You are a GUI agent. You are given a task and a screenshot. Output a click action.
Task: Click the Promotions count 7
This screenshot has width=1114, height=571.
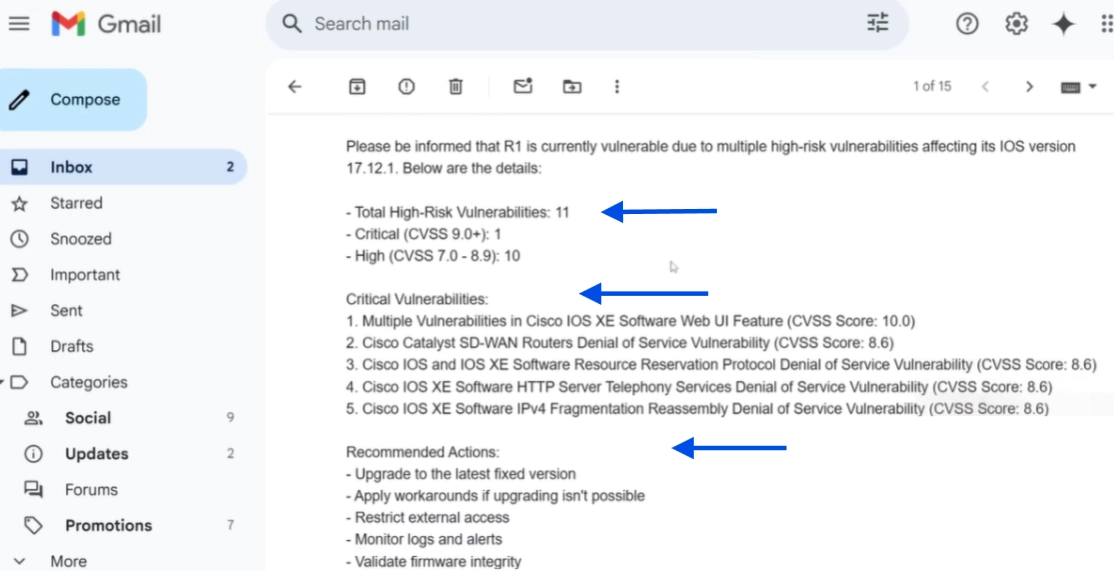pos(230,526)
